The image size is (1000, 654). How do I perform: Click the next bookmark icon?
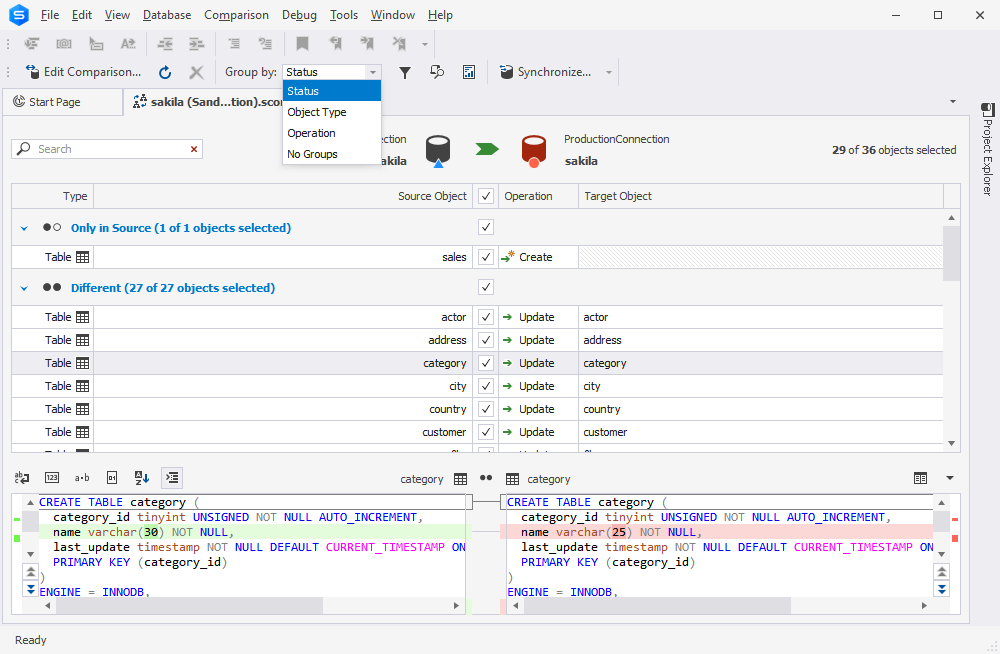[x=367, y=43]
